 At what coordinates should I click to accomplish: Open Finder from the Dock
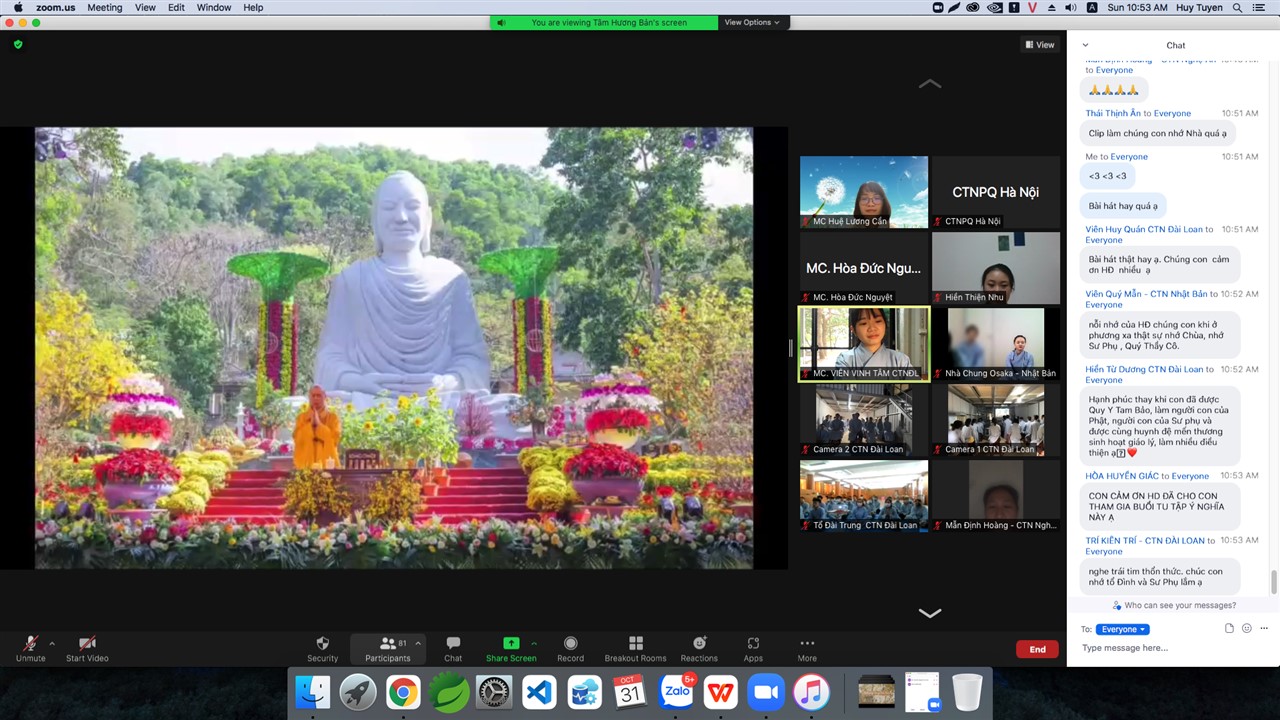tap(313, 692)
